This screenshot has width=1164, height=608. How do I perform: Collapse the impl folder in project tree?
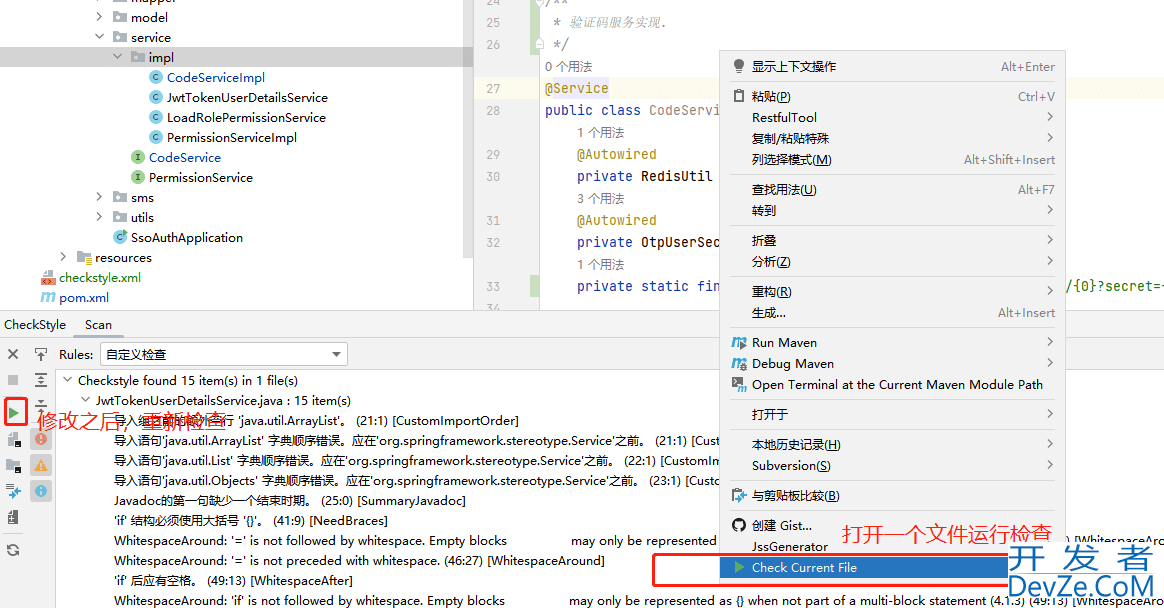119,58
